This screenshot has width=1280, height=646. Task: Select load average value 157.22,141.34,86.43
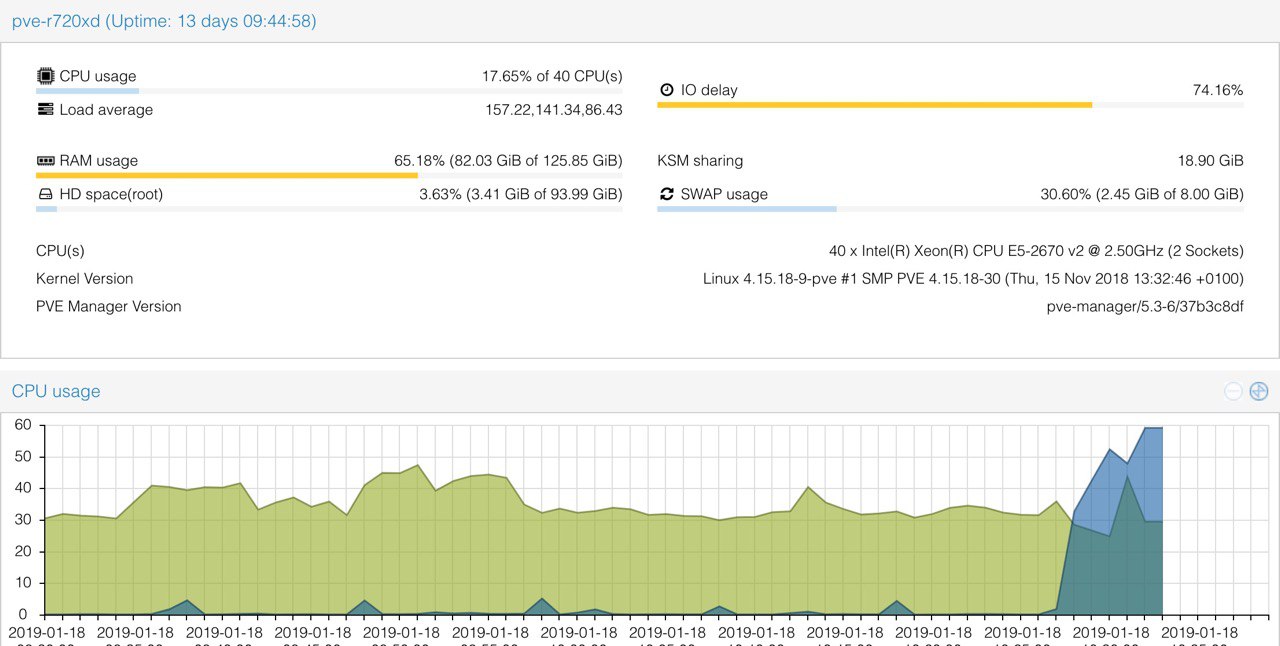point(554,110)
